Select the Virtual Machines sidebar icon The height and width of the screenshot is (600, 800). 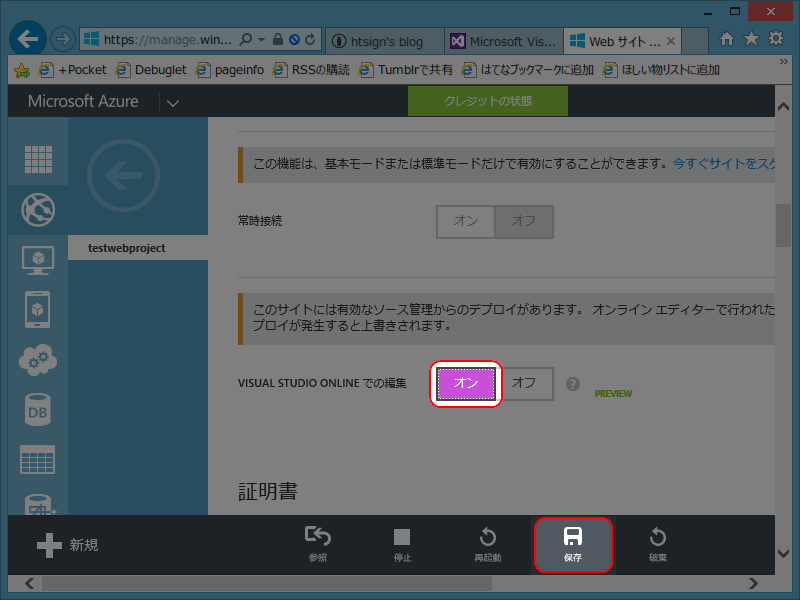pyautogui.click(x=37, y=259)
